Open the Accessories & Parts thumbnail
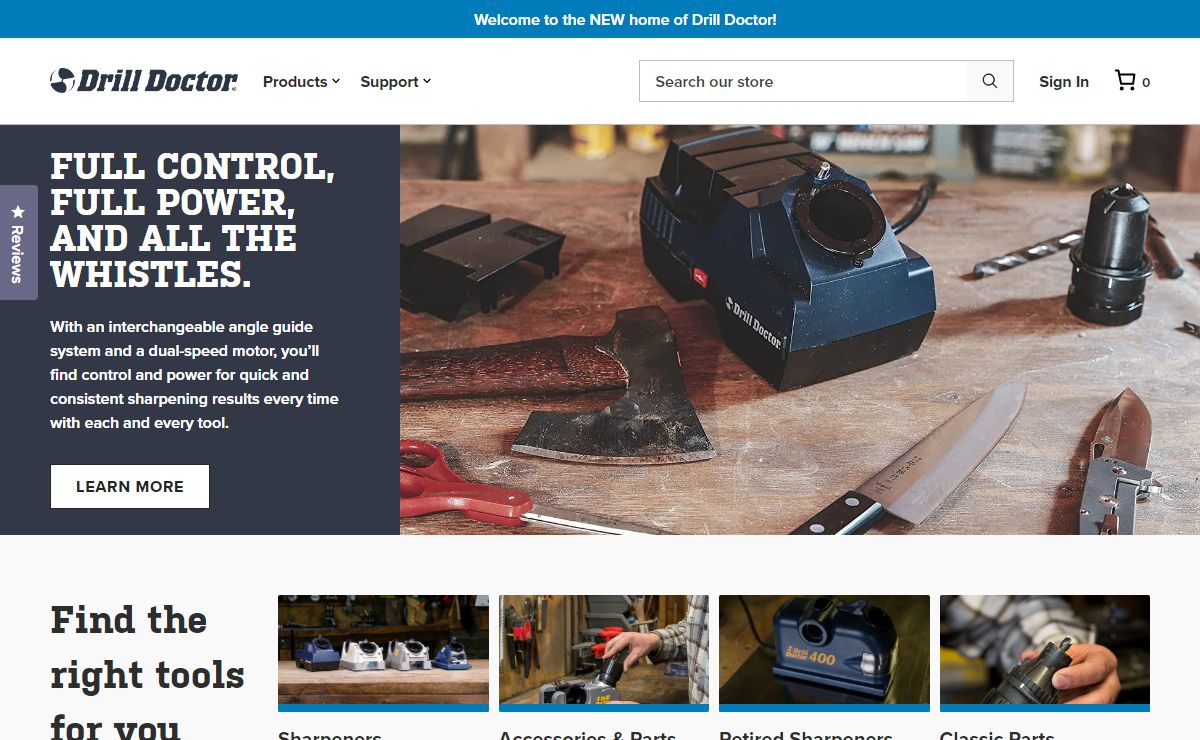Image resolution: width=1200 pixels, height=740 pixels. (x=604, y=652)
